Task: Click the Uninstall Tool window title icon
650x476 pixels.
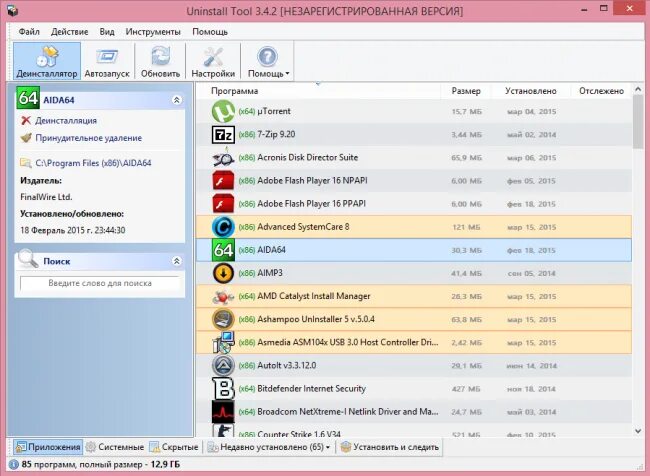Action: point(12,10)
